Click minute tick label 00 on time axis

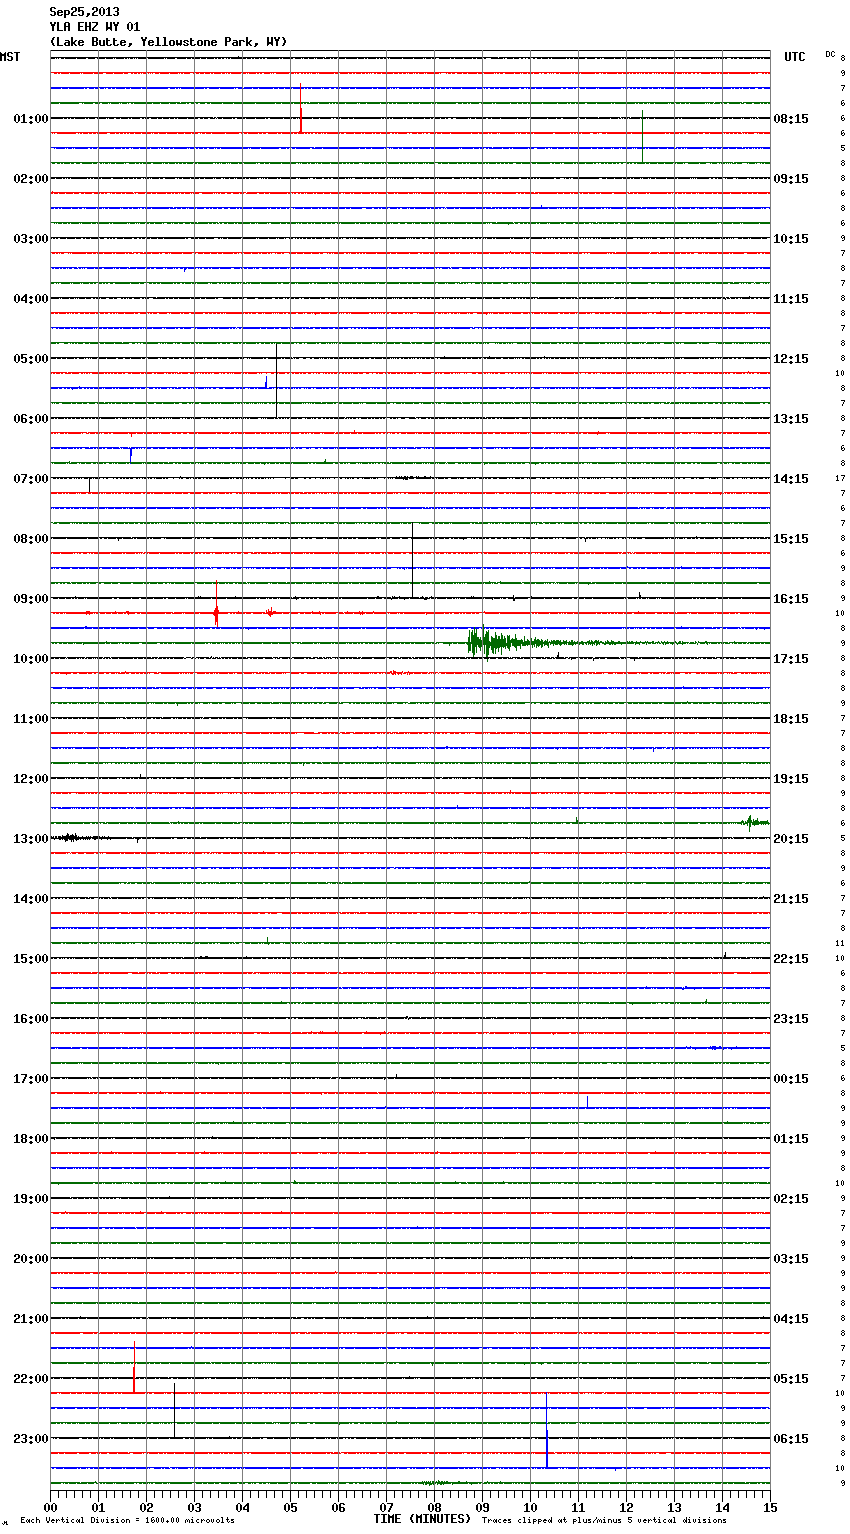[x=50, y=1507]
